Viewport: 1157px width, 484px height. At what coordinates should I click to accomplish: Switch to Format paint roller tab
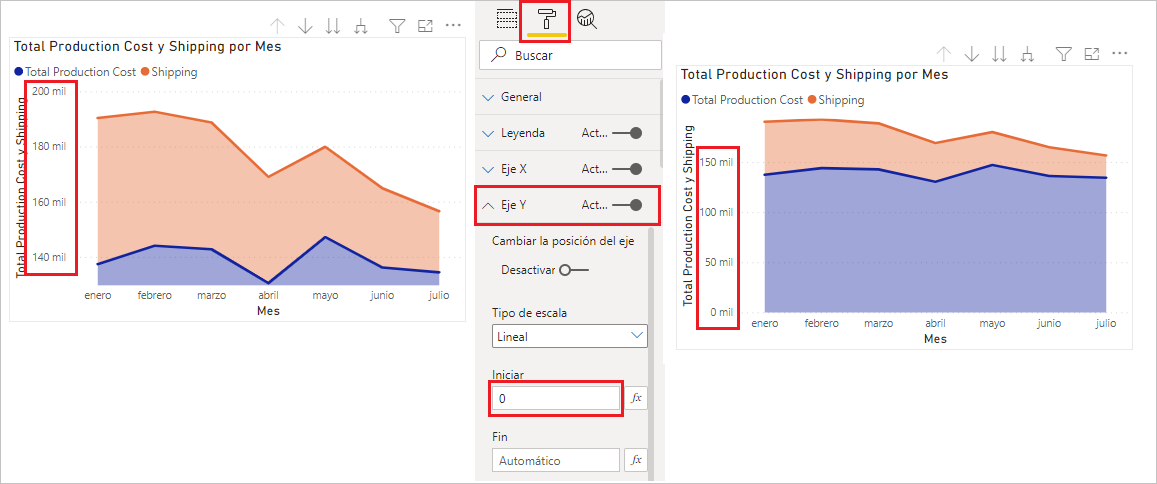coord(546,18)
